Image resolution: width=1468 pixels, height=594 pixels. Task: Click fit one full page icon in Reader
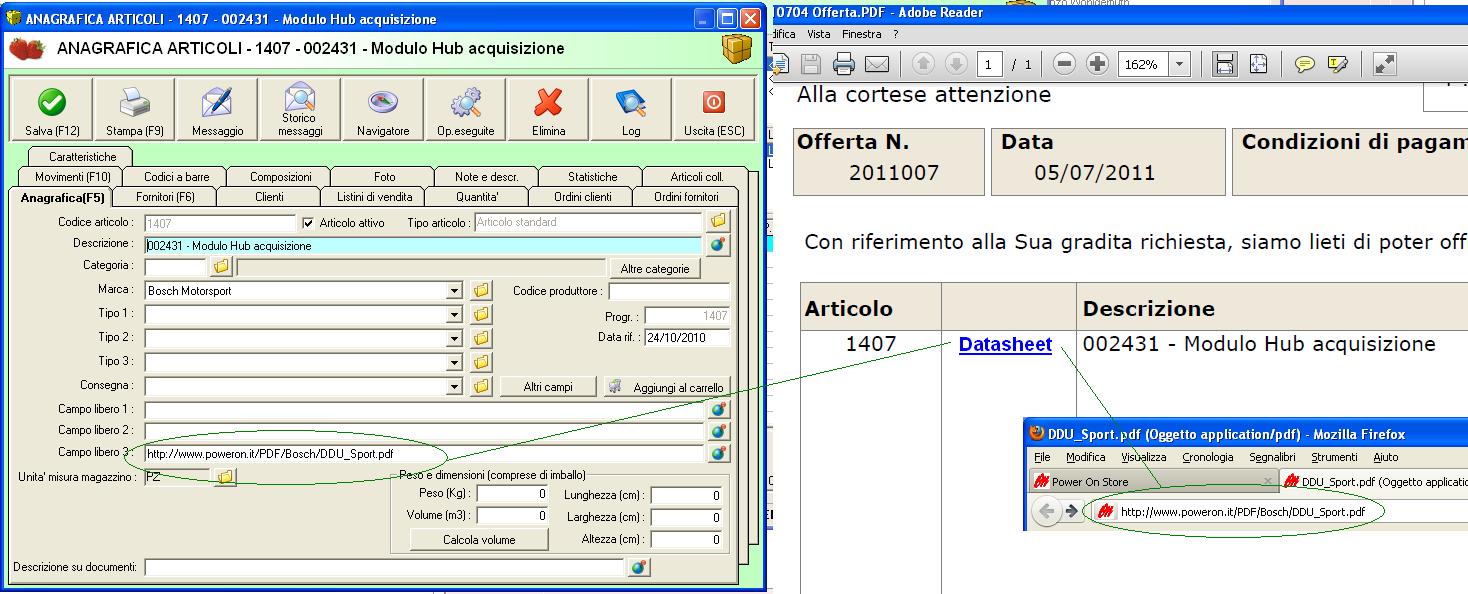click(x=1258, y=65)
